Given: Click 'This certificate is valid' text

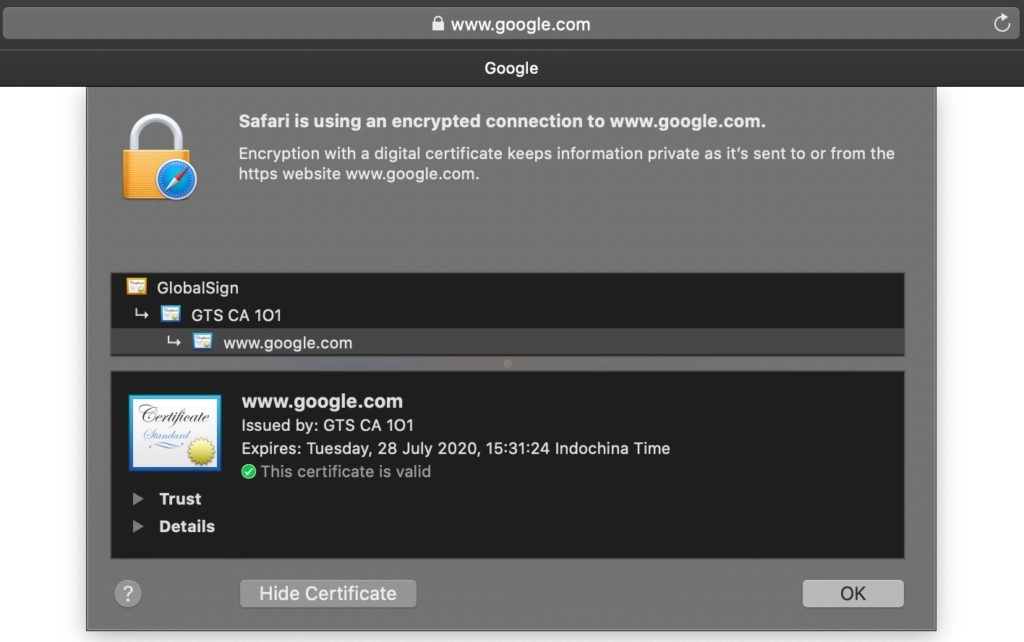Looking at the screenshot, I should pos(345,472).
